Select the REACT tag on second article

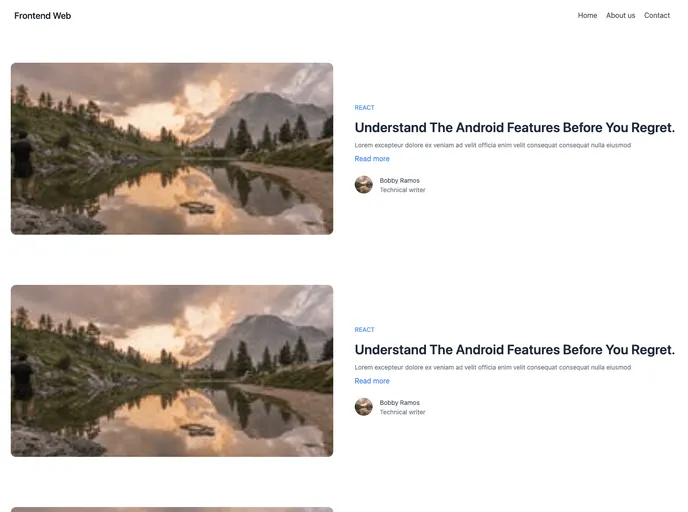coord(364,330)
